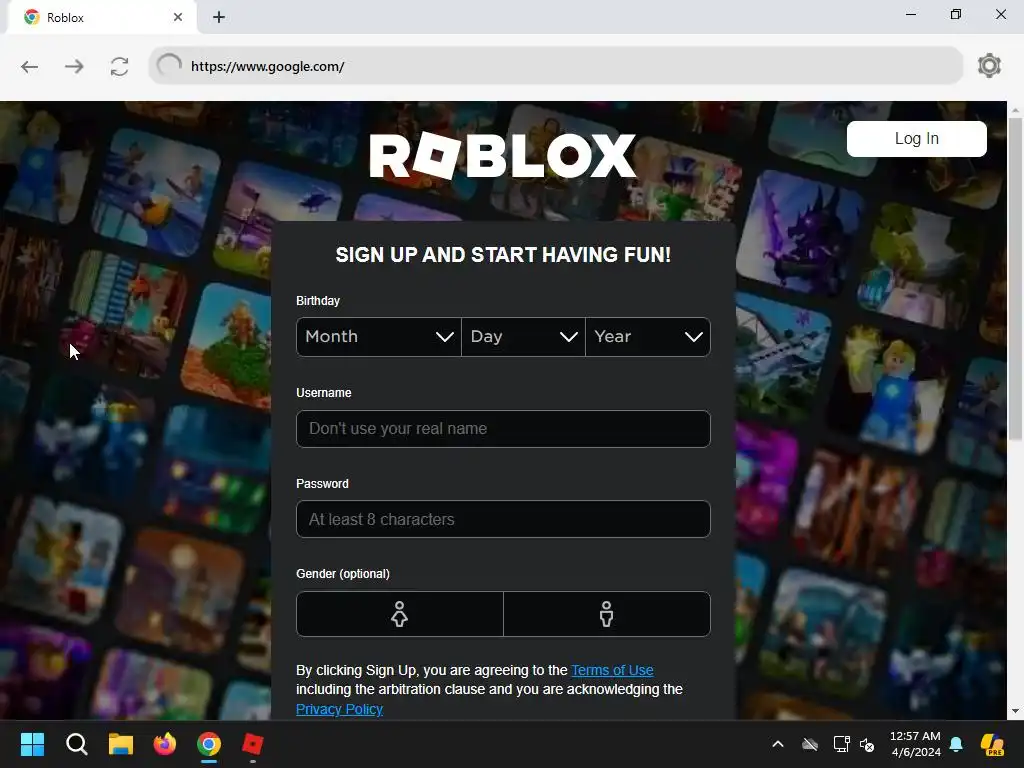1024x768 pixels.
Task: Open the Month birthday dropdown
Action: click(x=379, y=336)
